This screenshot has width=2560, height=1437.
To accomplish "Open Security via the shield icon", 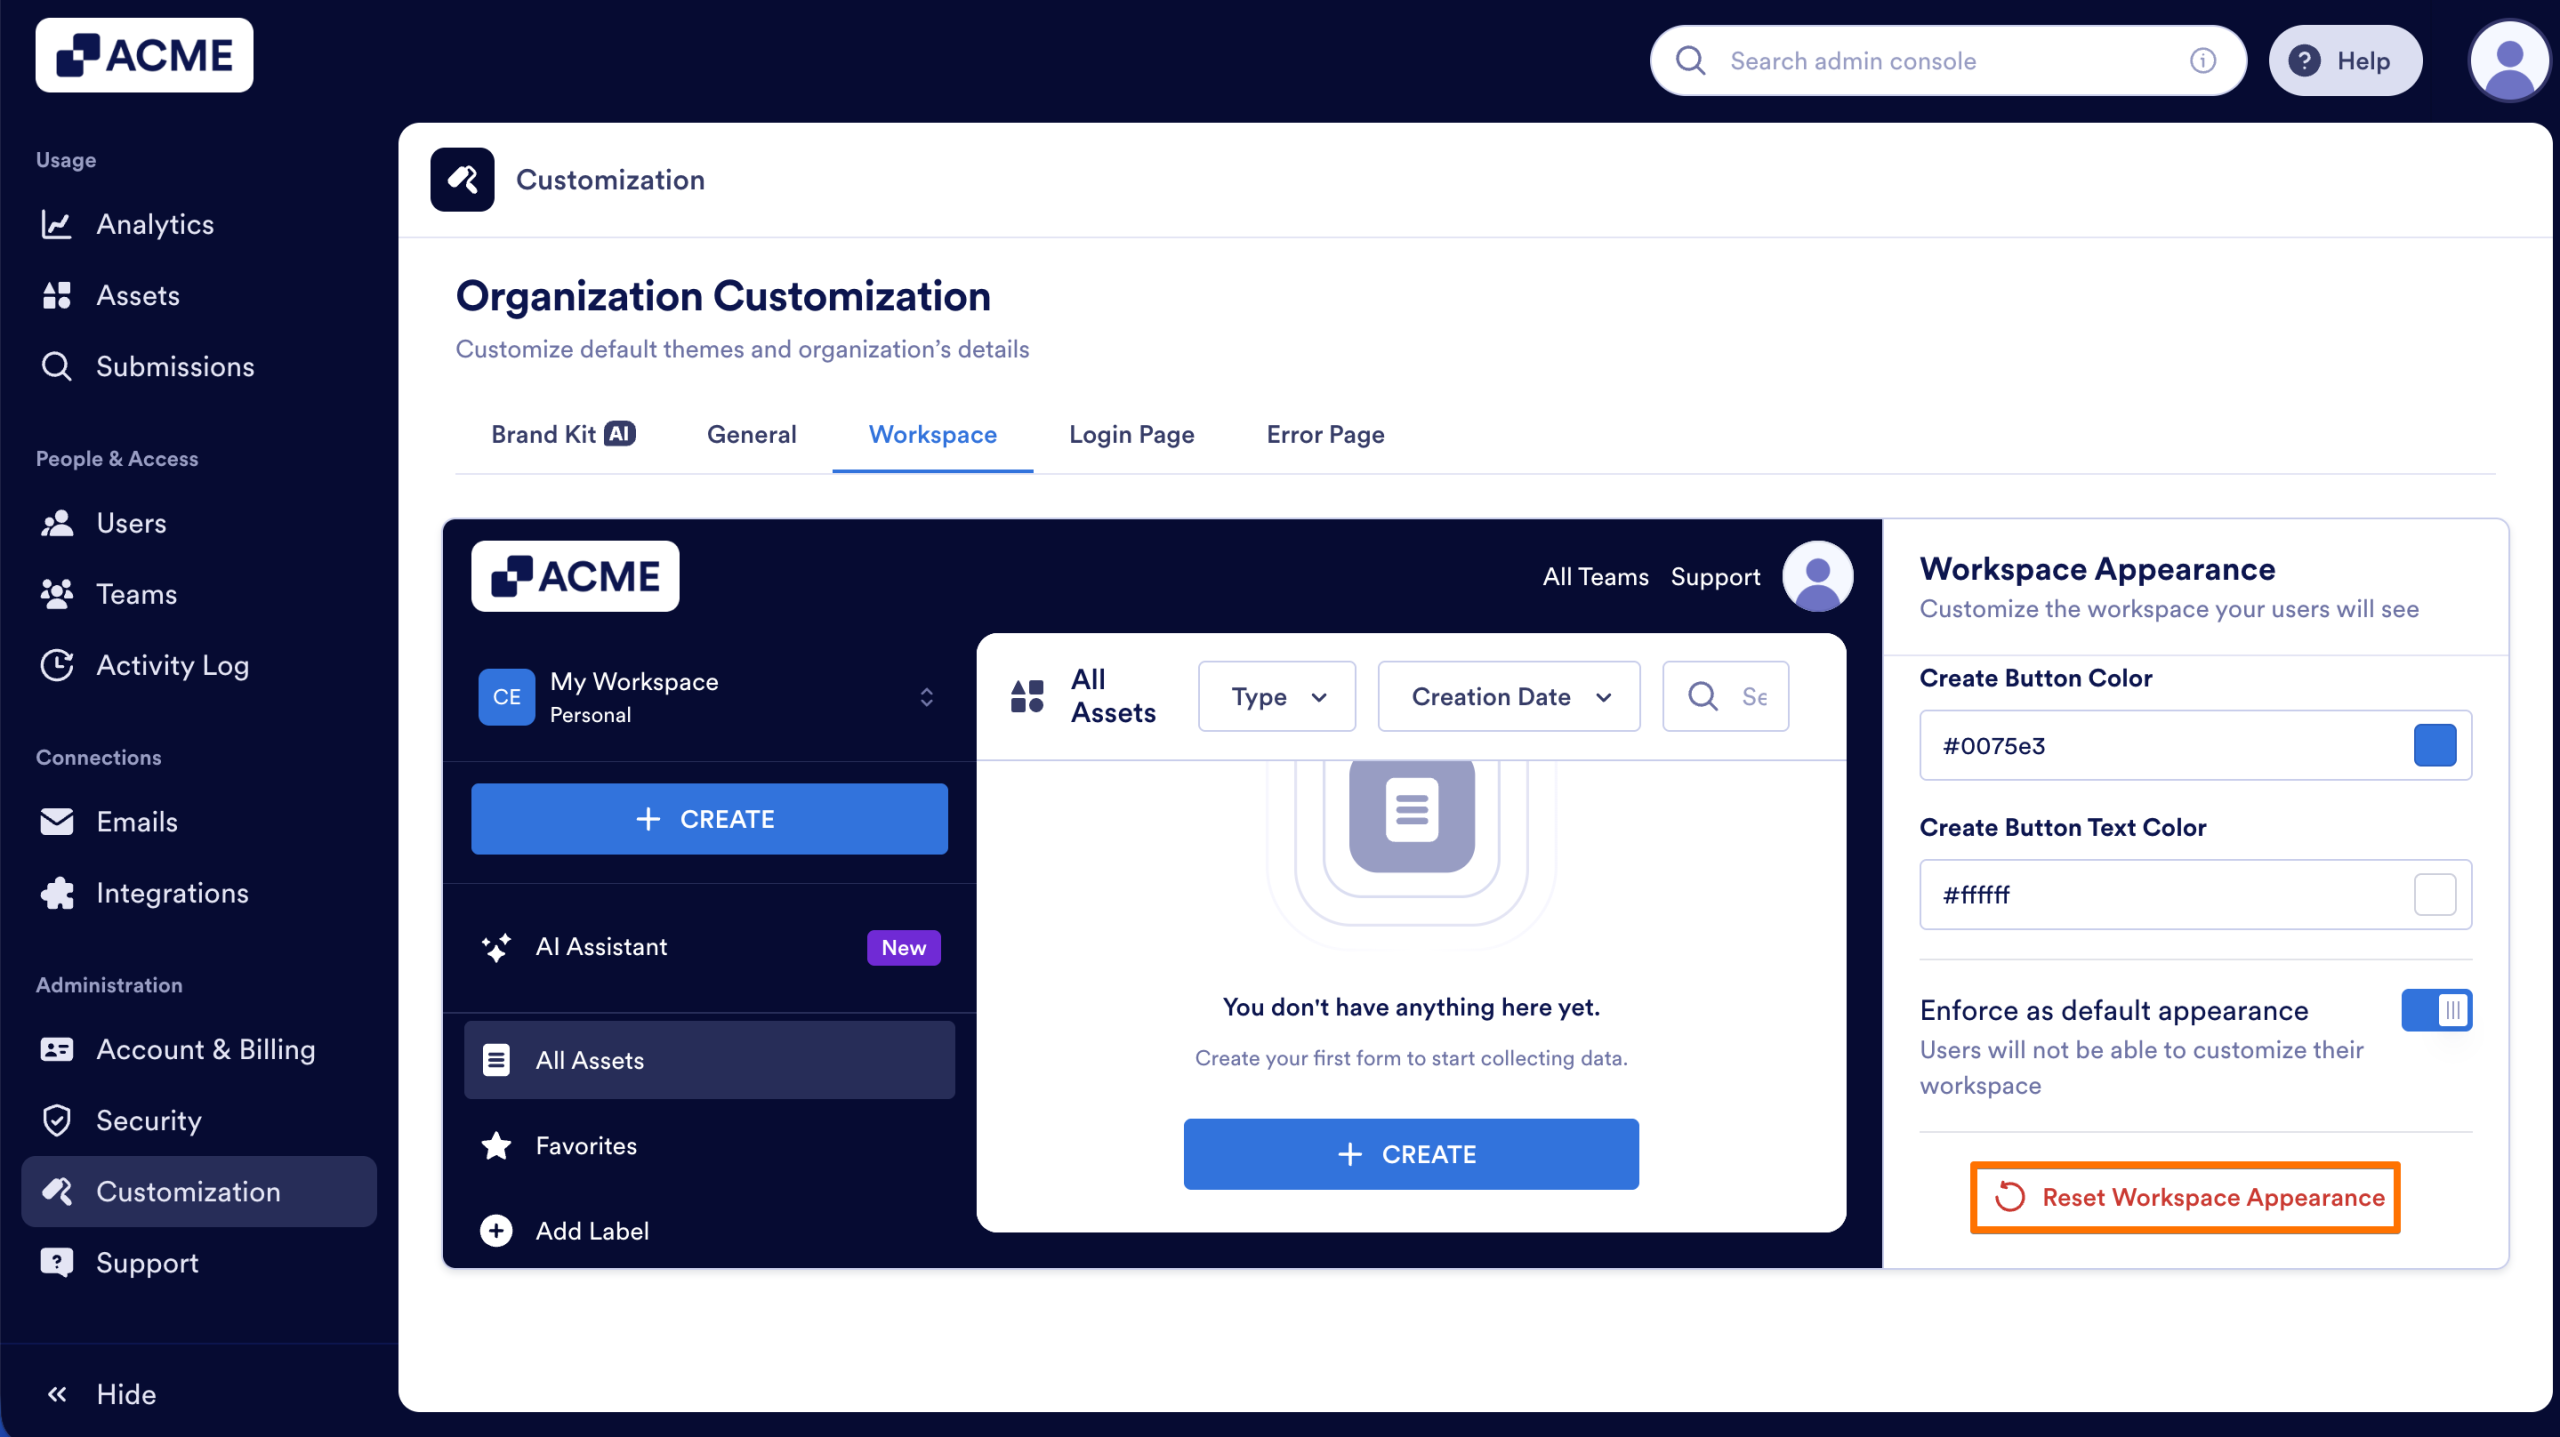I will click(x=57, y=1120).
